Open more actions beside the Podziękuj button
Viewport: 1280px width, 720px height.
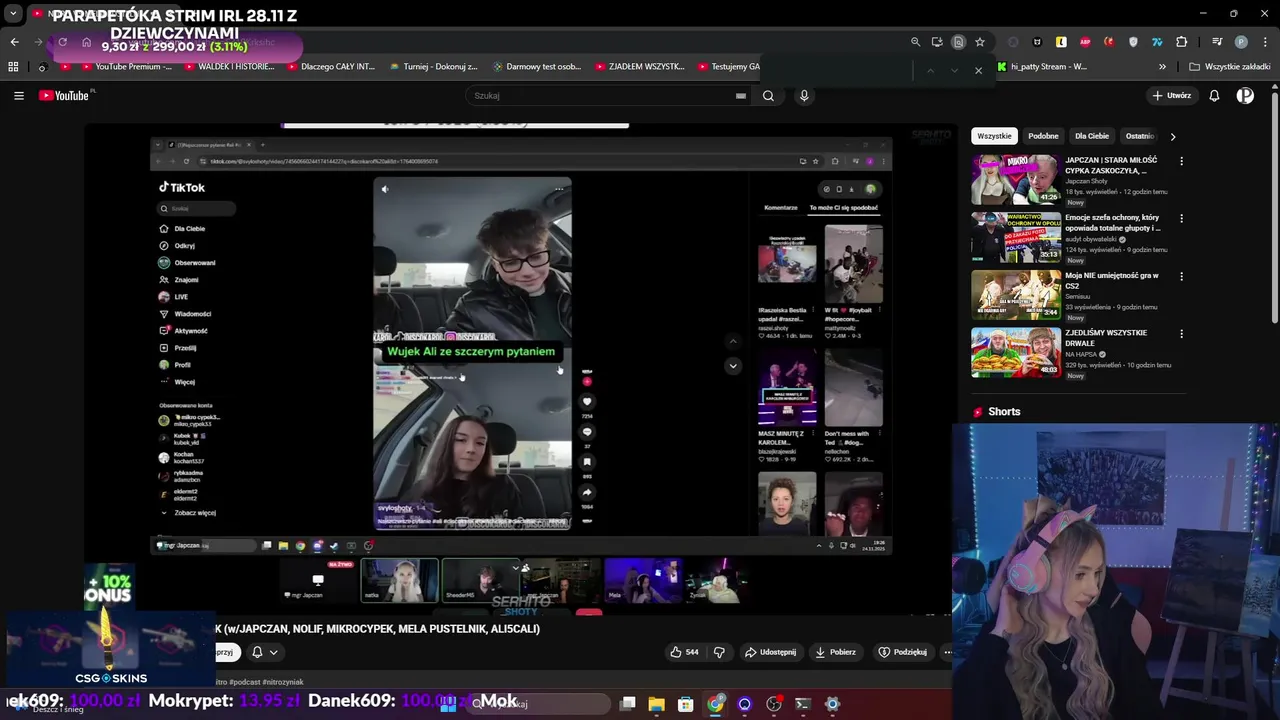click(947, 652)
